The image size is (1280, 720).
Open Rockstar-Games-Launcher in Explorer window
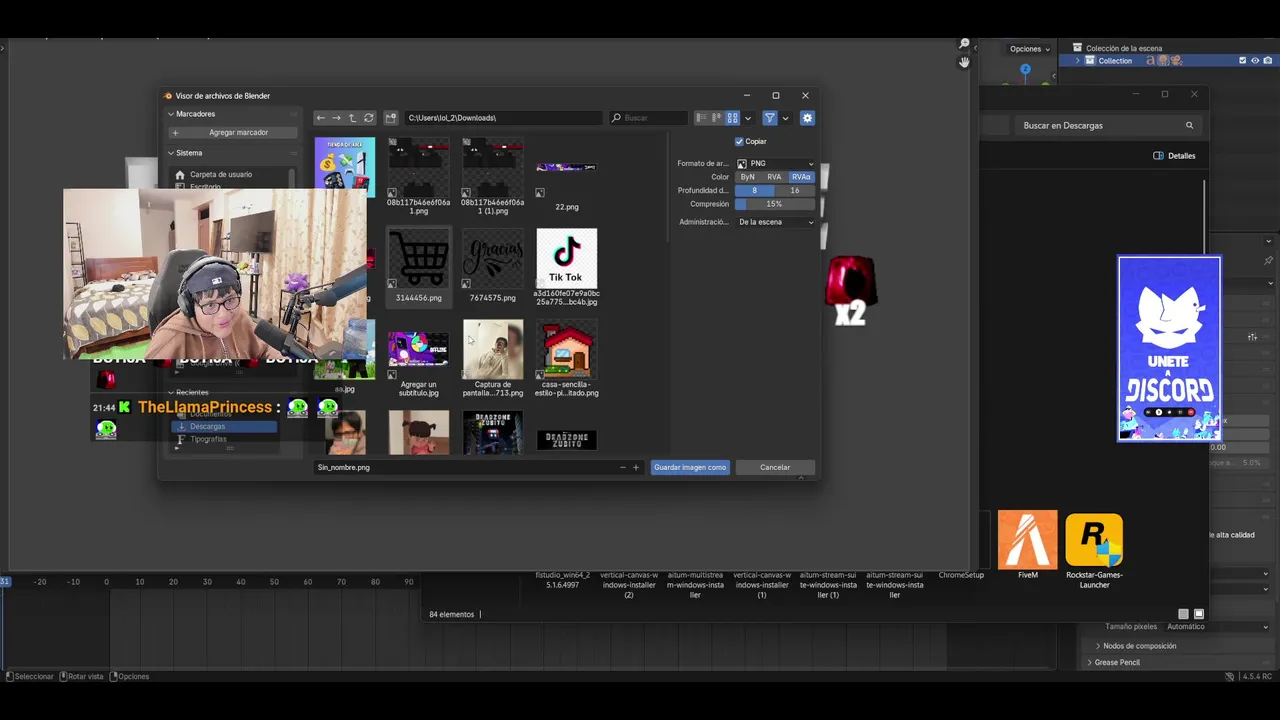[x=1094, y=550]
